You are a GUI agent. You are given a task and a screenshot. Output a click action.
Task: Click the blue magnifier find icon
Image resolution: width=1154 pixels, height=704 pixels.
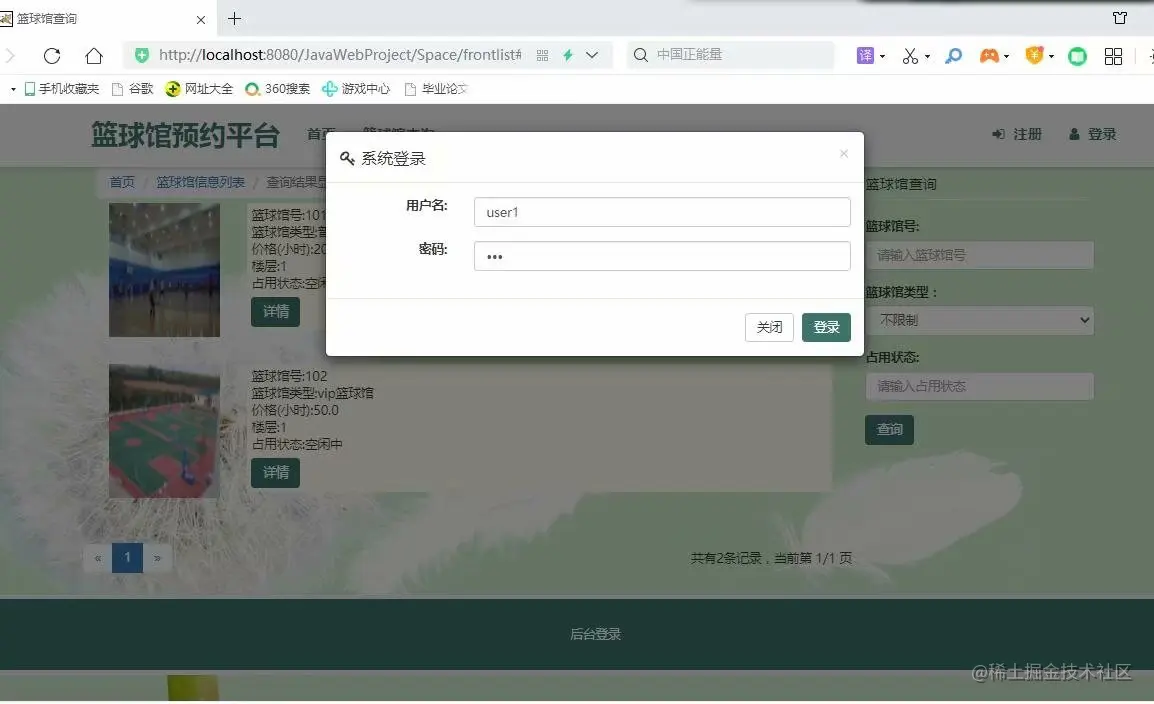tap(954, 55)
